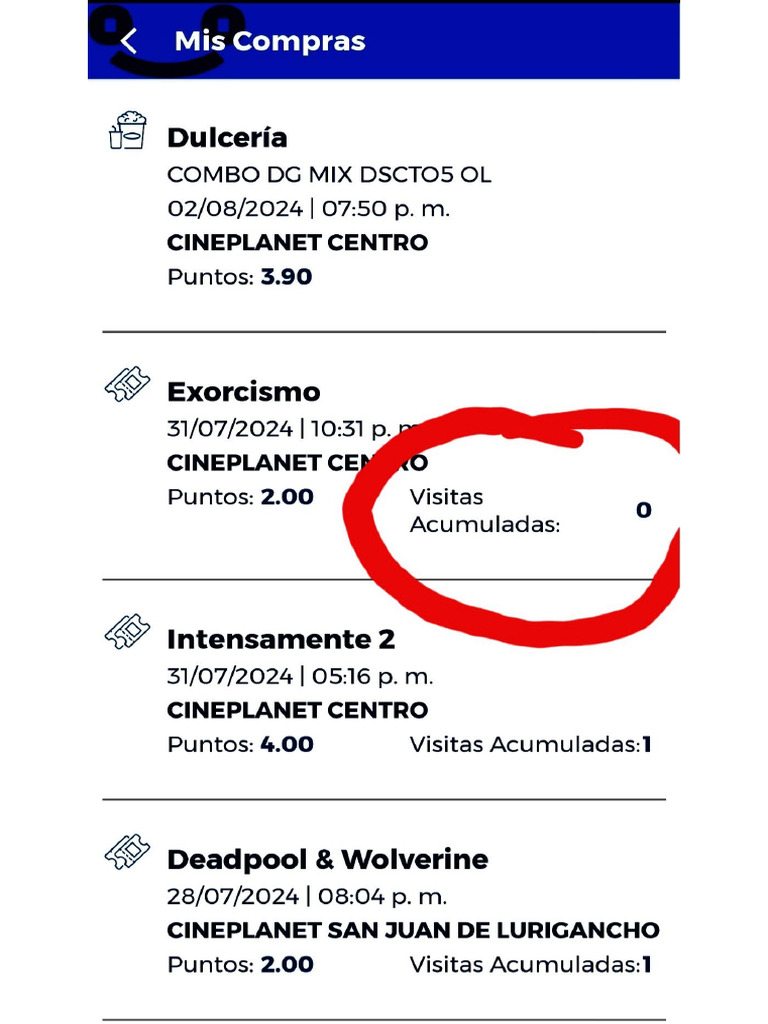
Task: Select COMBO DG MIX DSCTO5 OL text
Action: tap(329, 175)
